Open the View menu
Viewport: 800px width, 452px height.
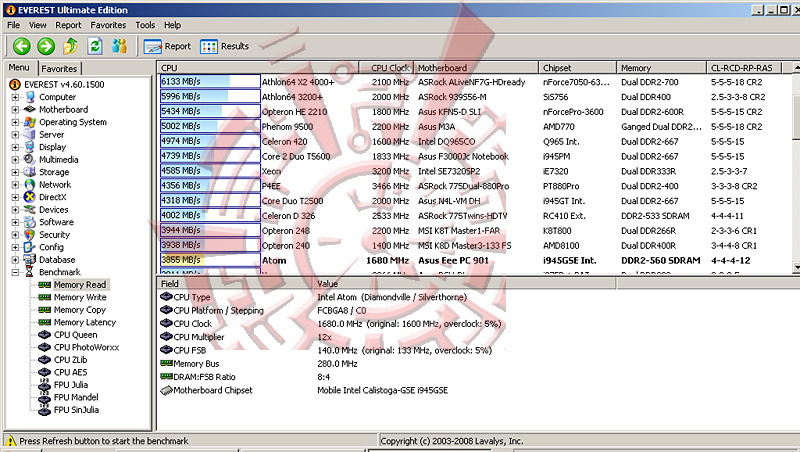click(x=37, y=25)
